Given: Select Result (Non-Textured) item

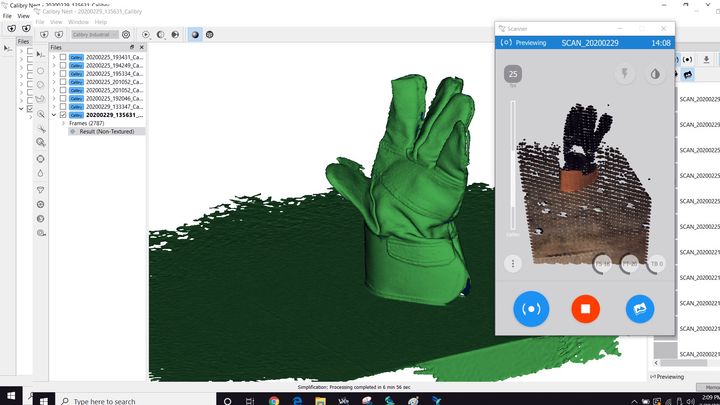Looking at the screenshot, I should coord(107,131).
